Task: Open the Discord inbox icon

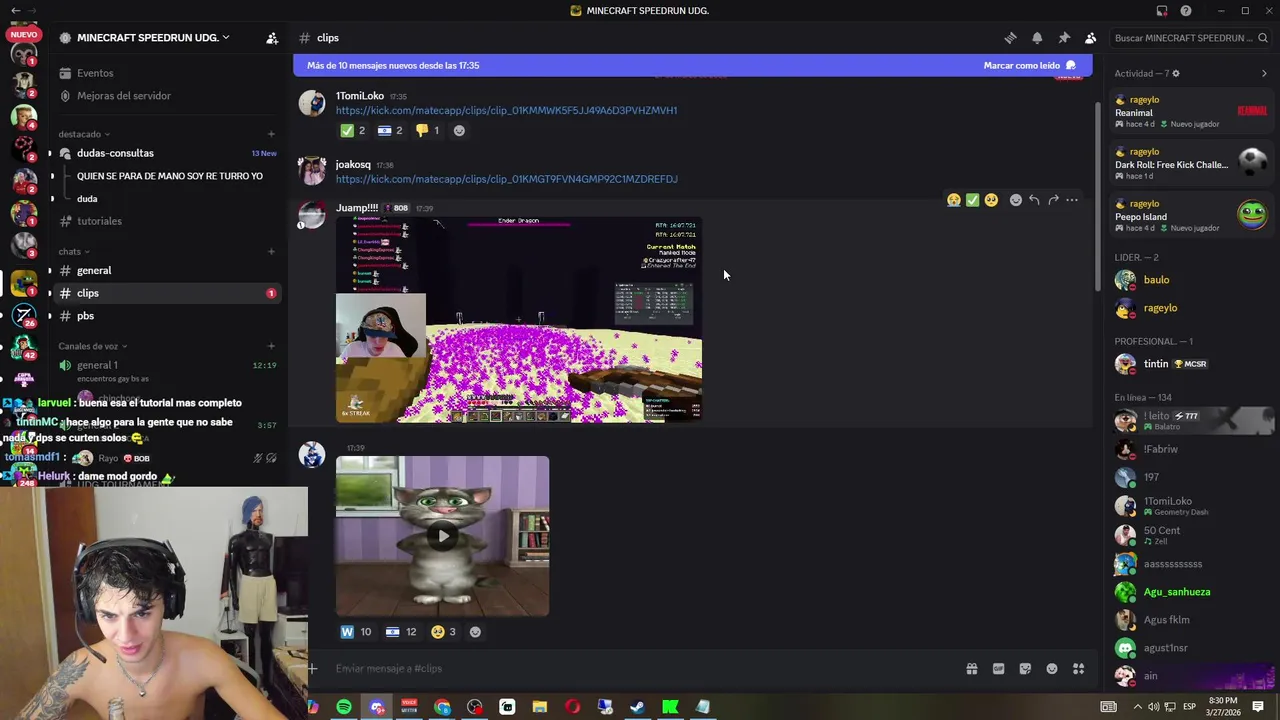Action: click(1162, 11)
